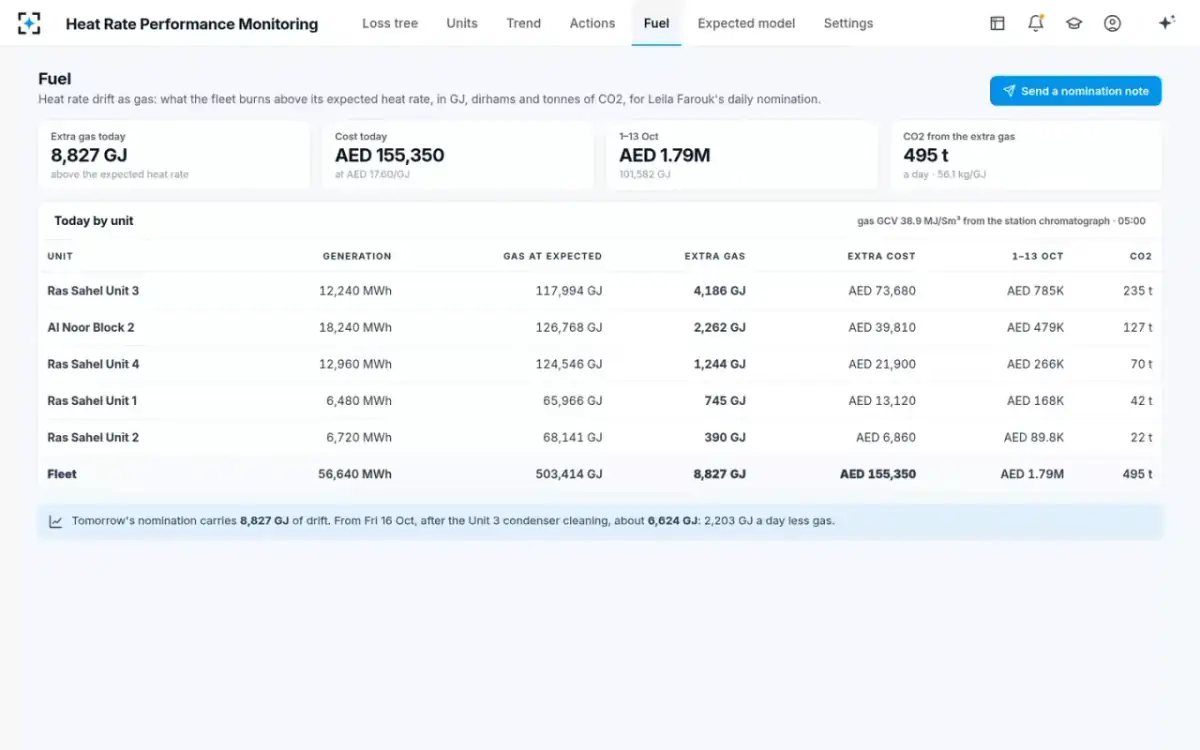Select the Fuel tab
Image resolution: width=1200 pixels, height=750 pixels.
pyautogui.click(x=656, y=23)
